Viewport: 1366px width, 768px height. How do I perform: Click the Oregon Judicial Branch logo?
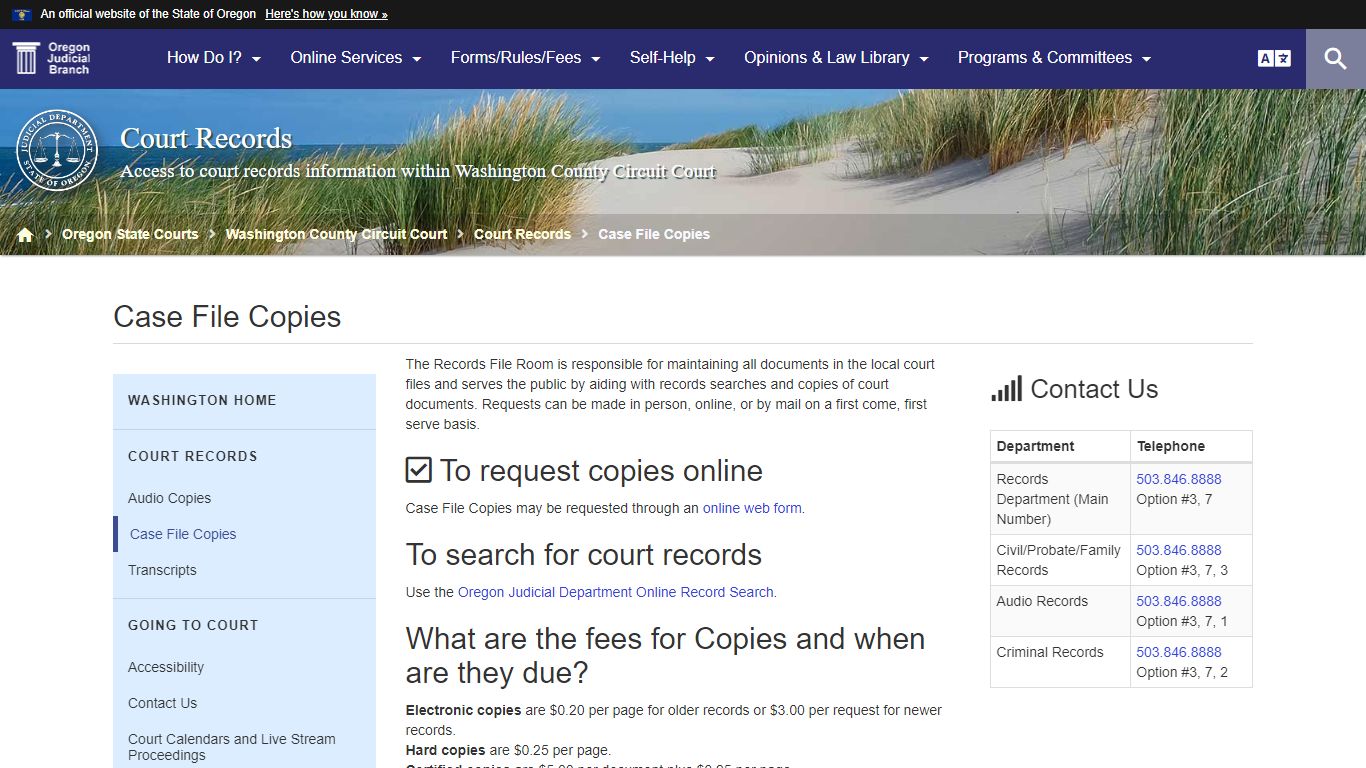52,58
